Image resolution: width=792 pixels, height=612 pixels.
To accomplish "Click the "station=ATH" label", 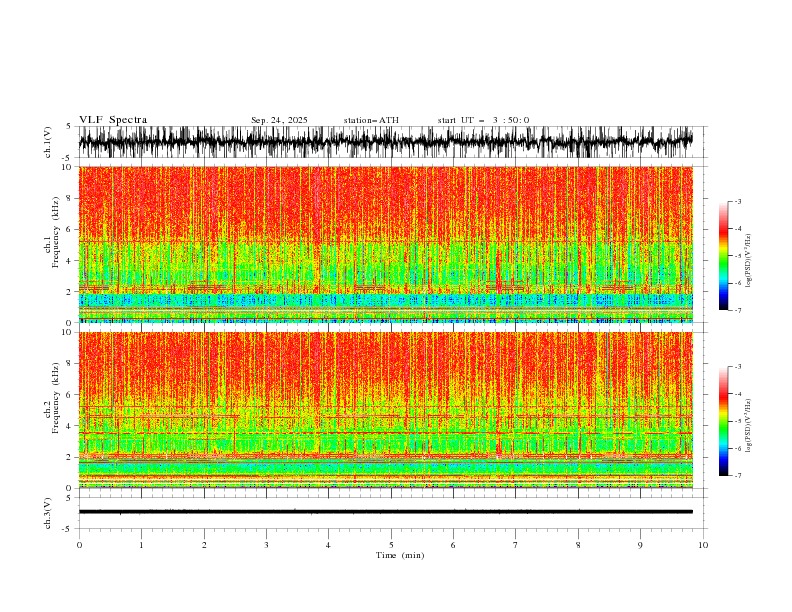I will (371, 120).
